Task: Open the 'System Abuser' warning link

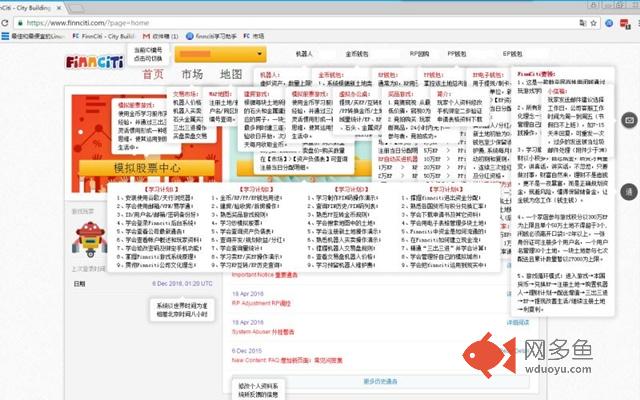Action: 263,332
